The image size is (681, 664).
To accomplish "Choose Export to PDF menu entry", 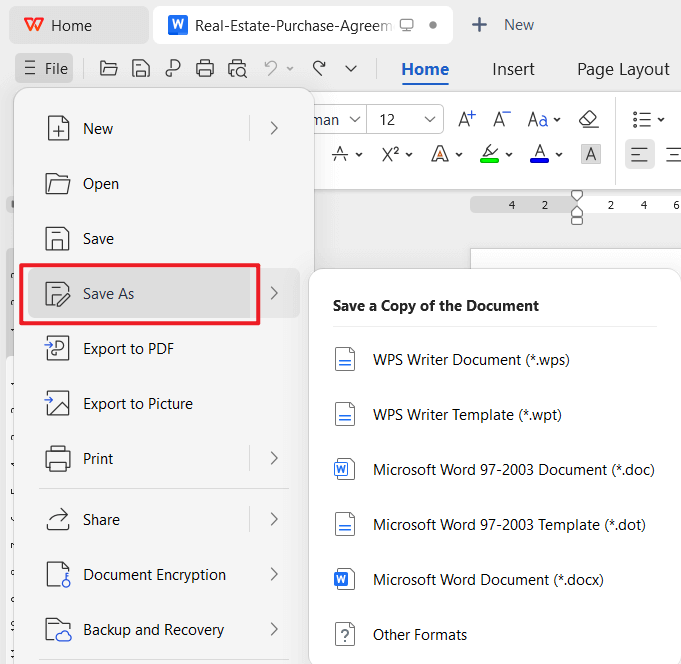I will [163, 349].
